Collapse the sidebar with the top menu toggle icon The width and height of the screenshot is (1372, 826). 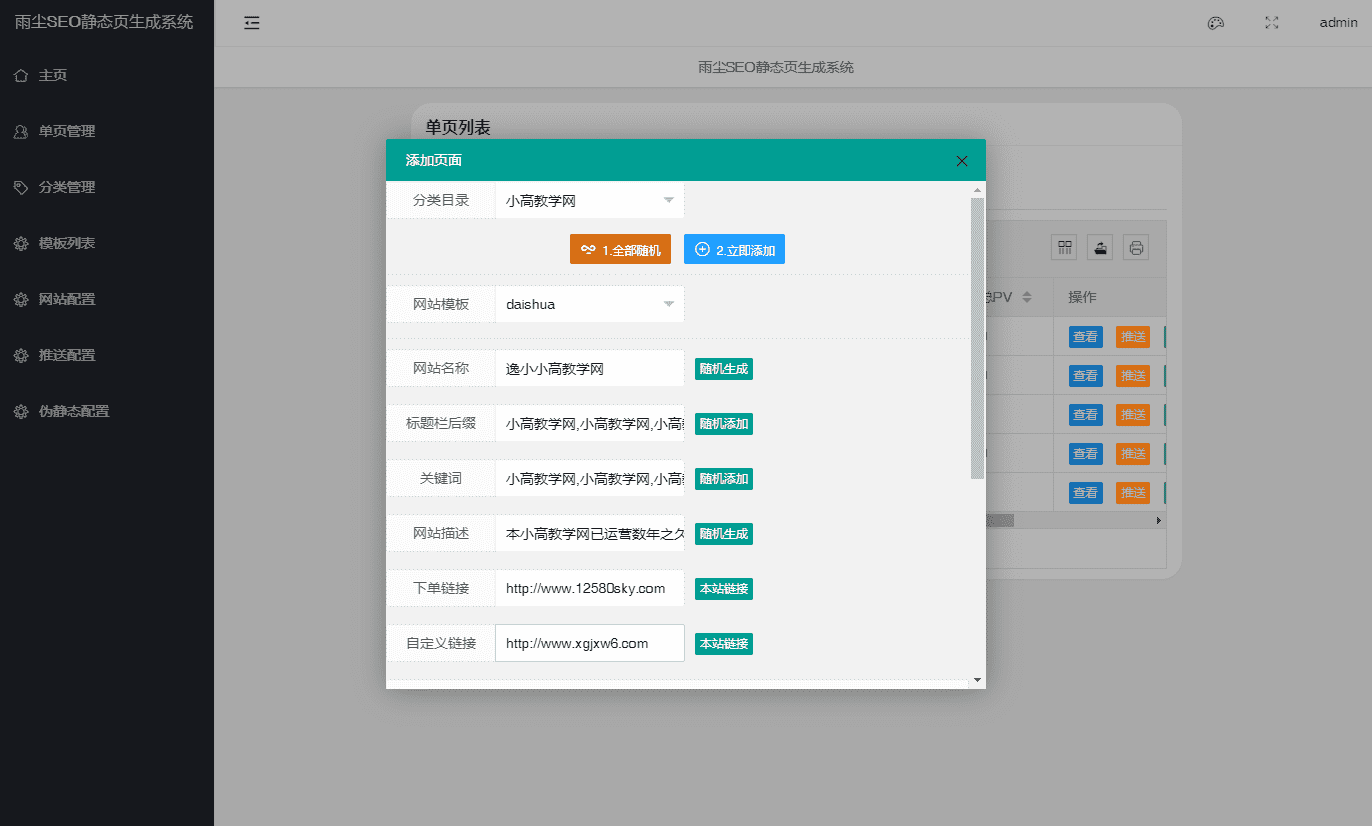pos(252,23)
